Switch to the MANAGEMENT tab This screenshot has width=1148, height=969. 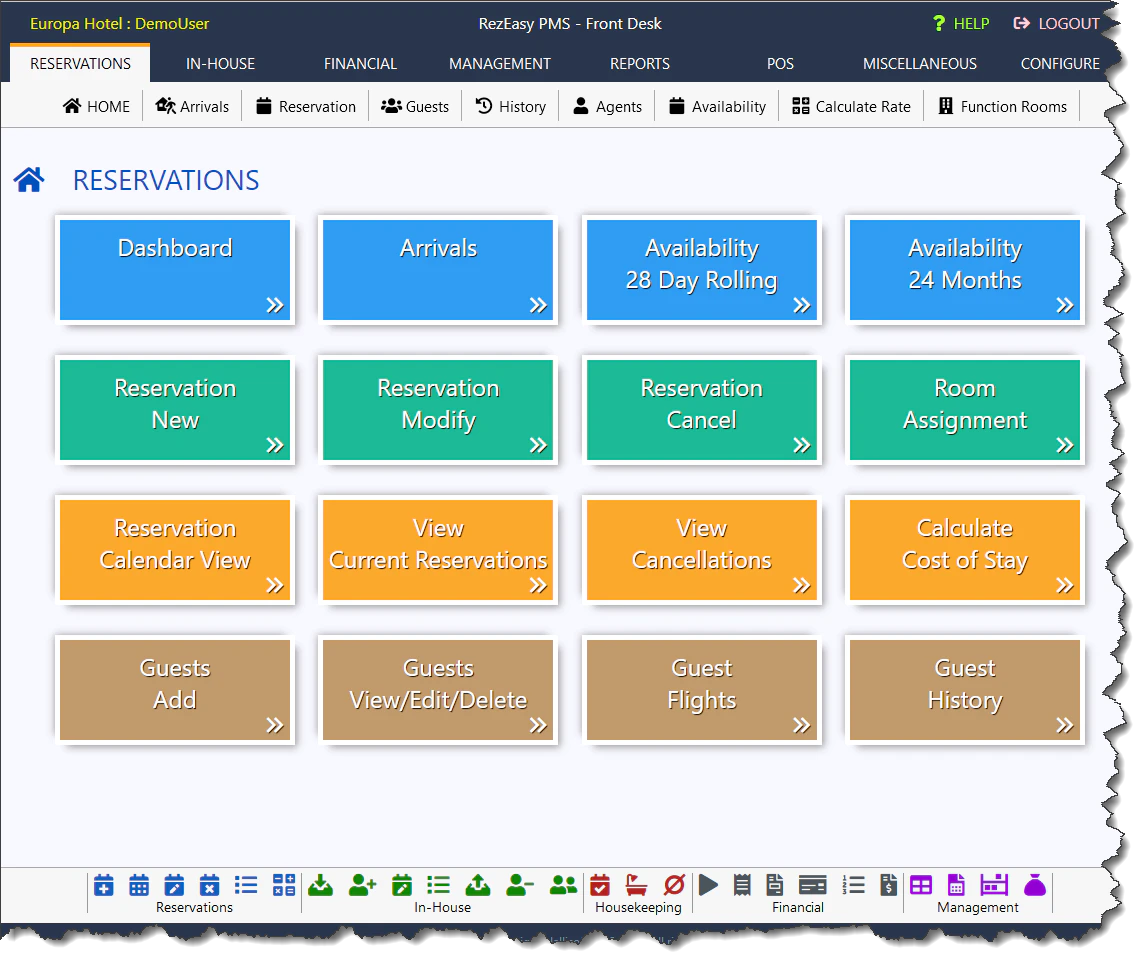(500, 63)
